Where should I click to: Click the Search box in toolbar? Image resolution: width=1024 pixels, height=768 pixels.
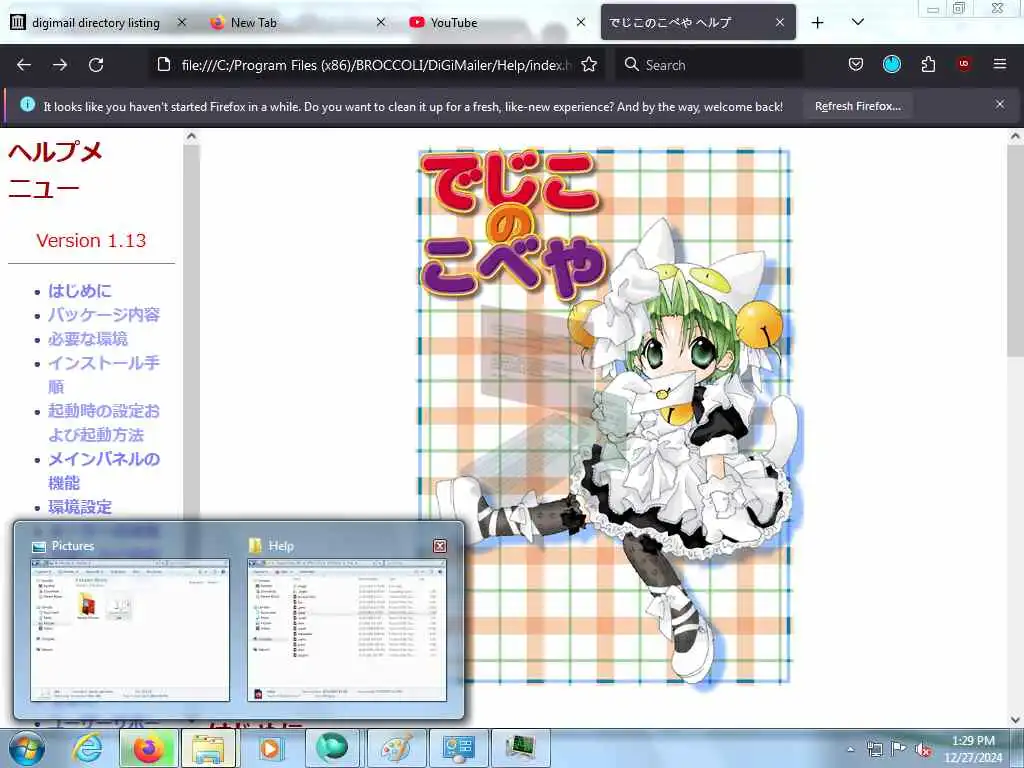click(x=709, y=65)
